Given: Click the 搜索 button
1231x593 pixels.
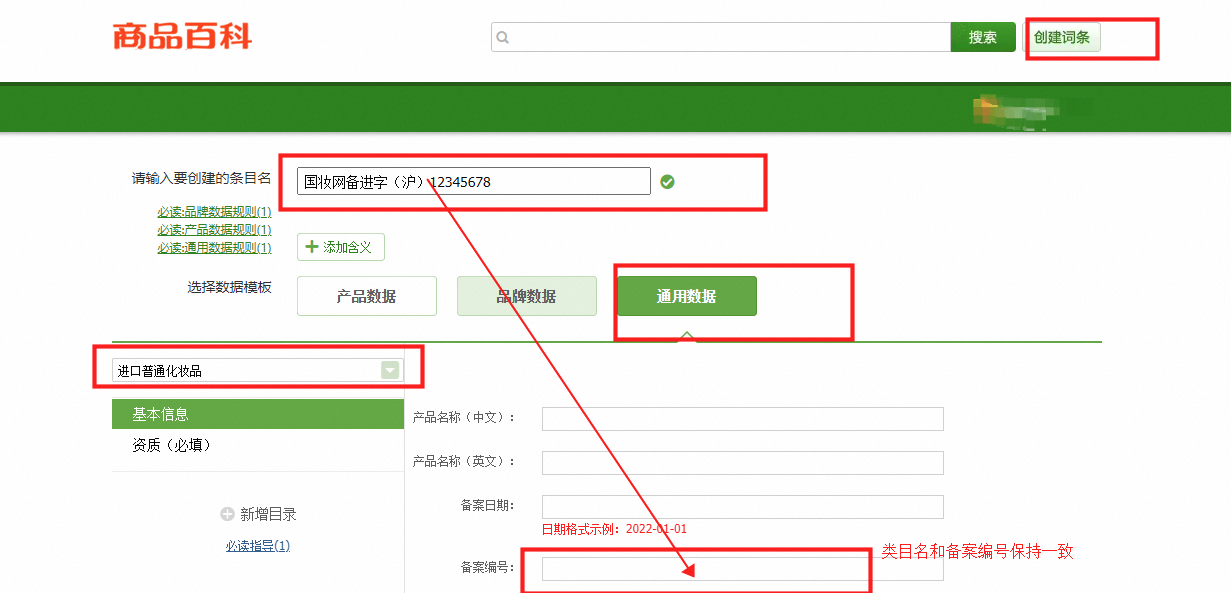Looking at the screenshot, I should 983,37.
